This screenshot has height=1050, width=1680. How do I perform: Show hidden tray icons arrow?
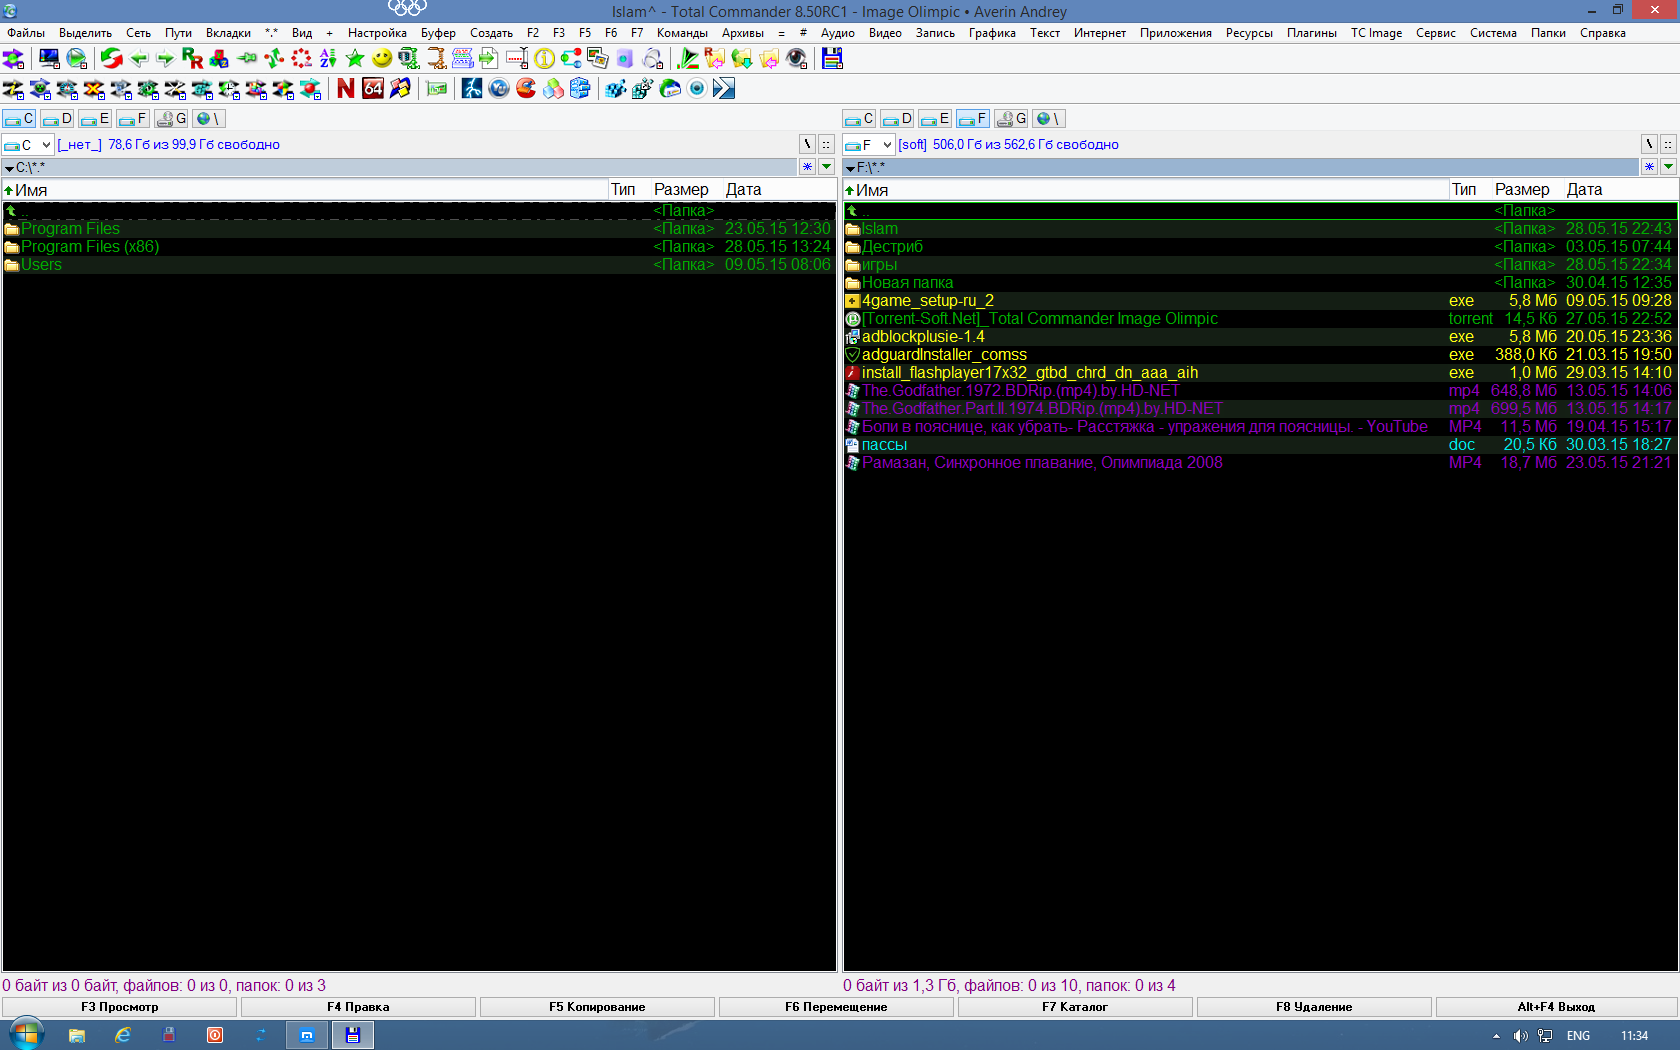1496,1036
